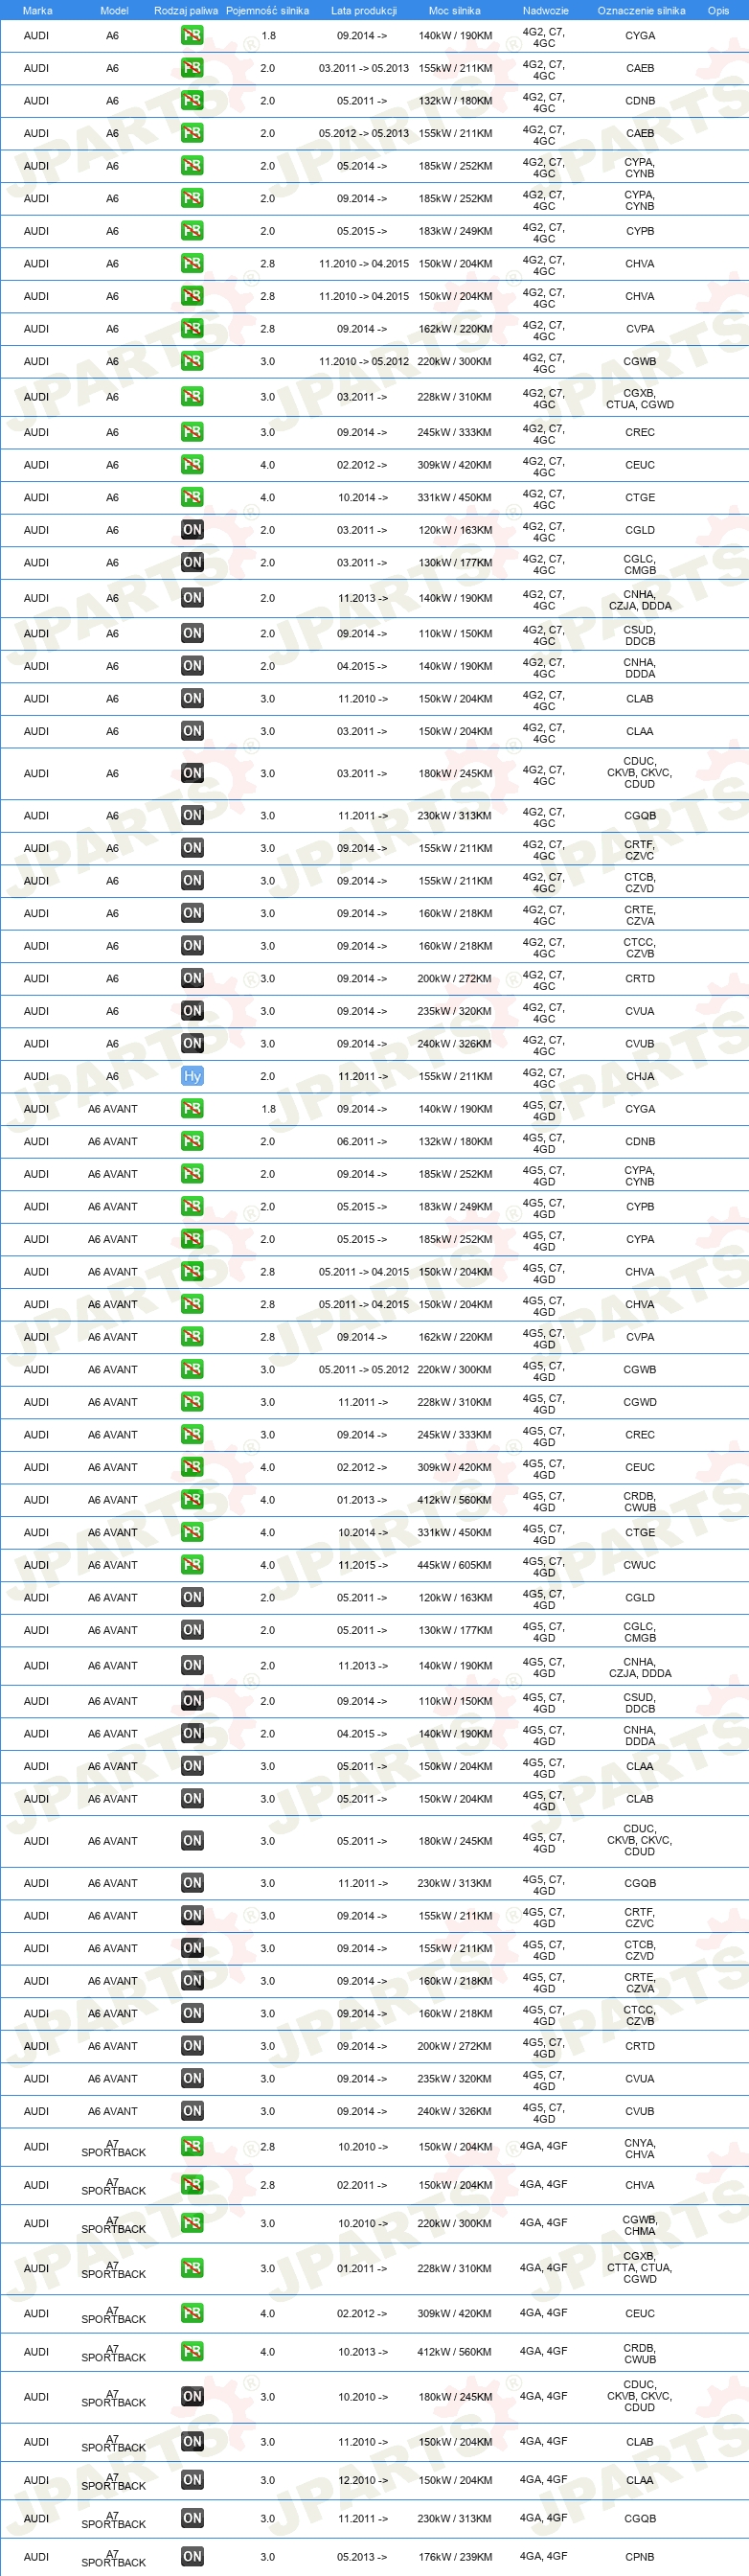749x2576 pixels.
Task: Click the diesel ON icon in the A6 sedan CGQB row
Action: pyautogui.click(x=192, y=816)
